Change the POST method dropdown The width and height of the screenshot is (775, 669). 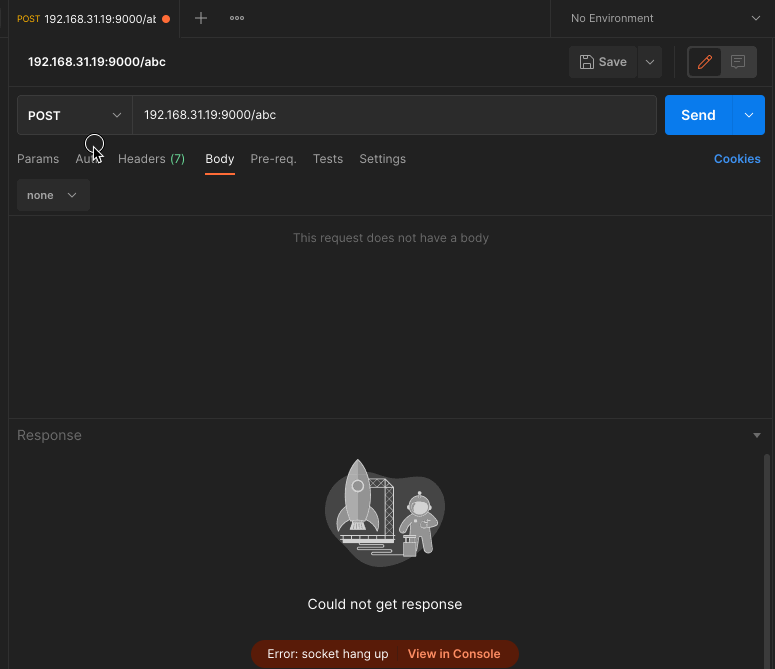[x=74, y=115]
